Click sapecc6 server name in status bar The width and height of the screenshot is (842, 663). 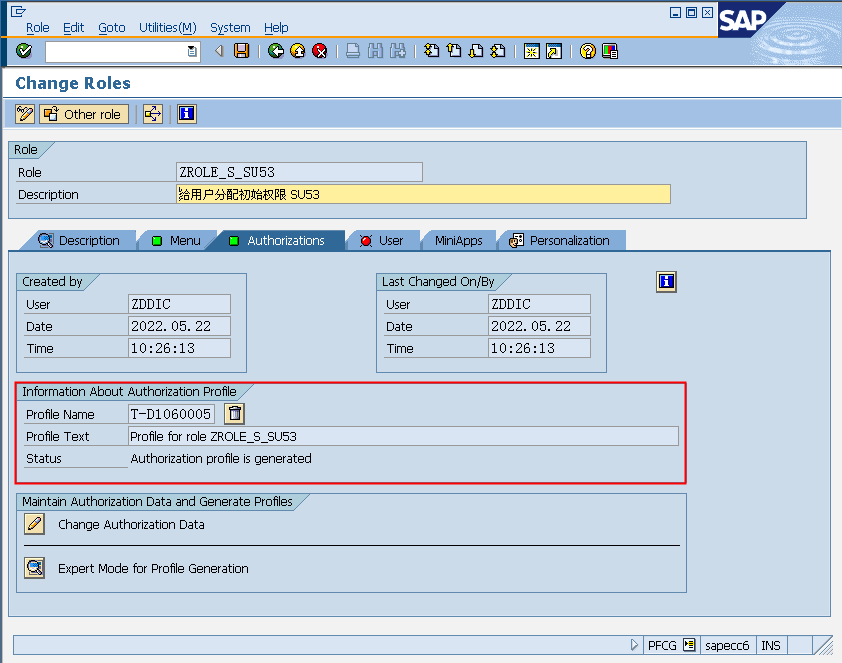pos(727,645)
